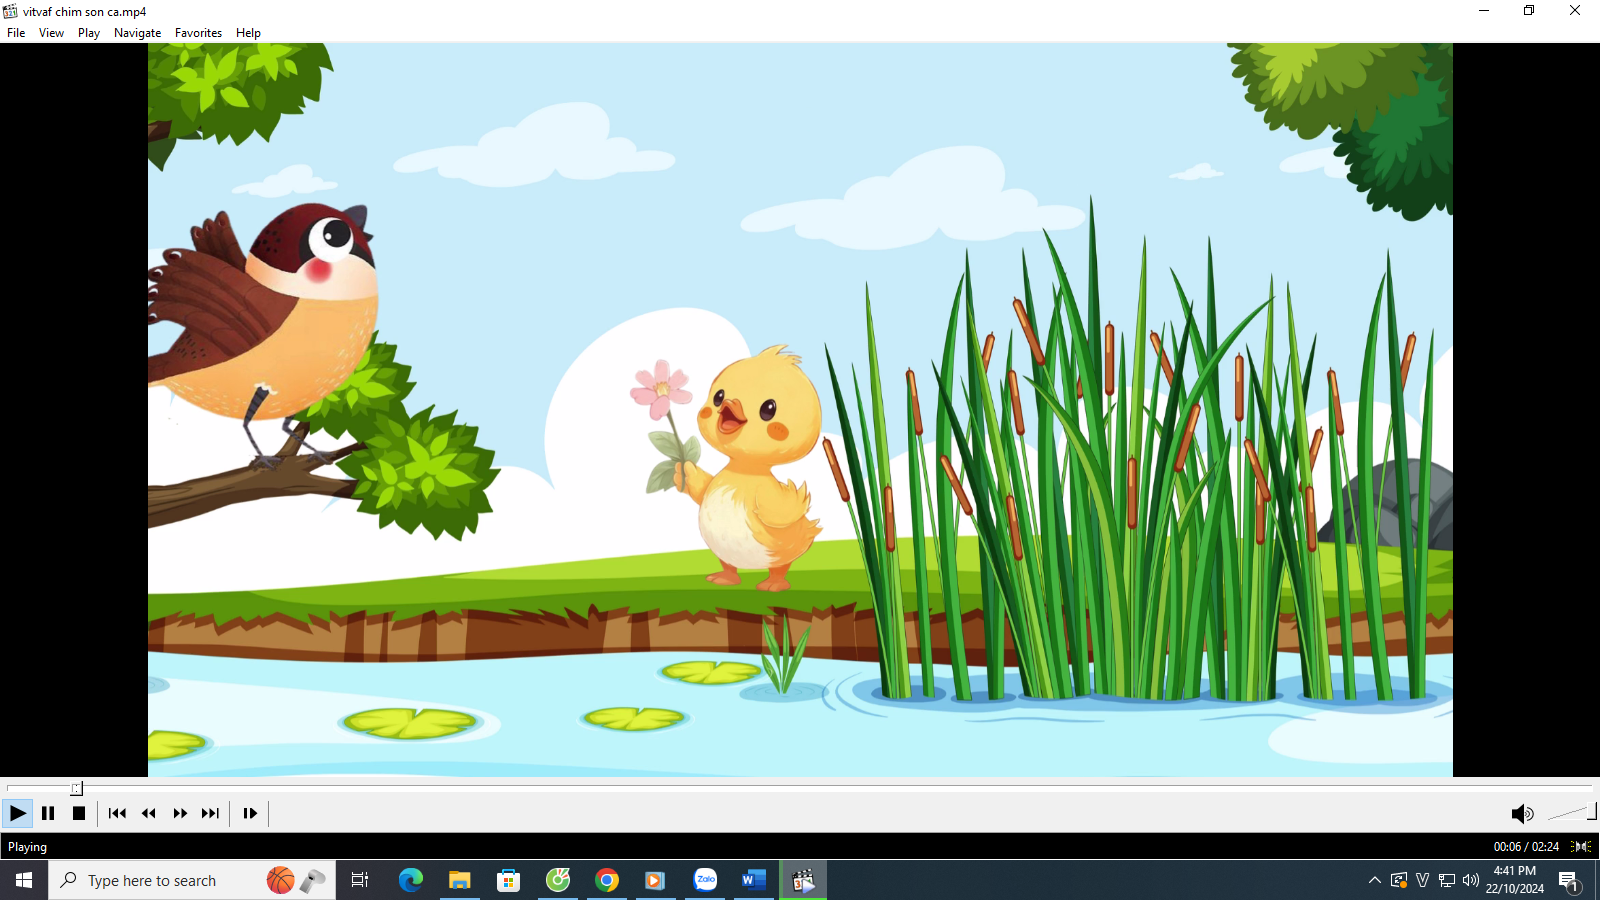Step forward one frame
1600x900 pixels.
pyautogui.click(x=250, y=813)
